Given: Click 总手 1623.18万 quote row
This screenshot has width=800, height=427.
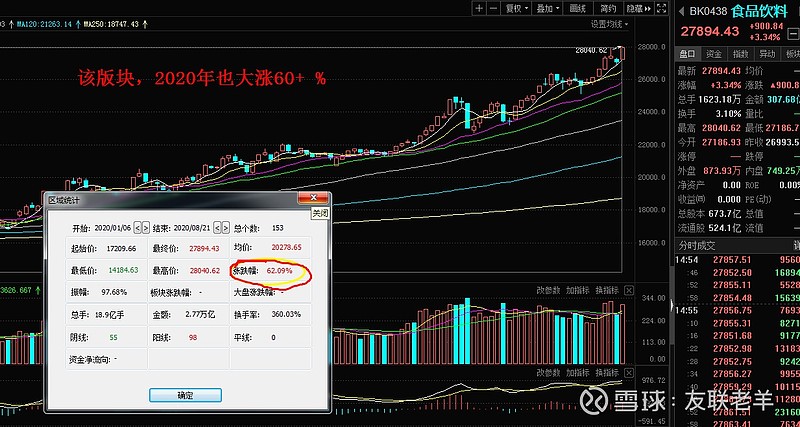Looking at the screenshot, I should (709, 99).
